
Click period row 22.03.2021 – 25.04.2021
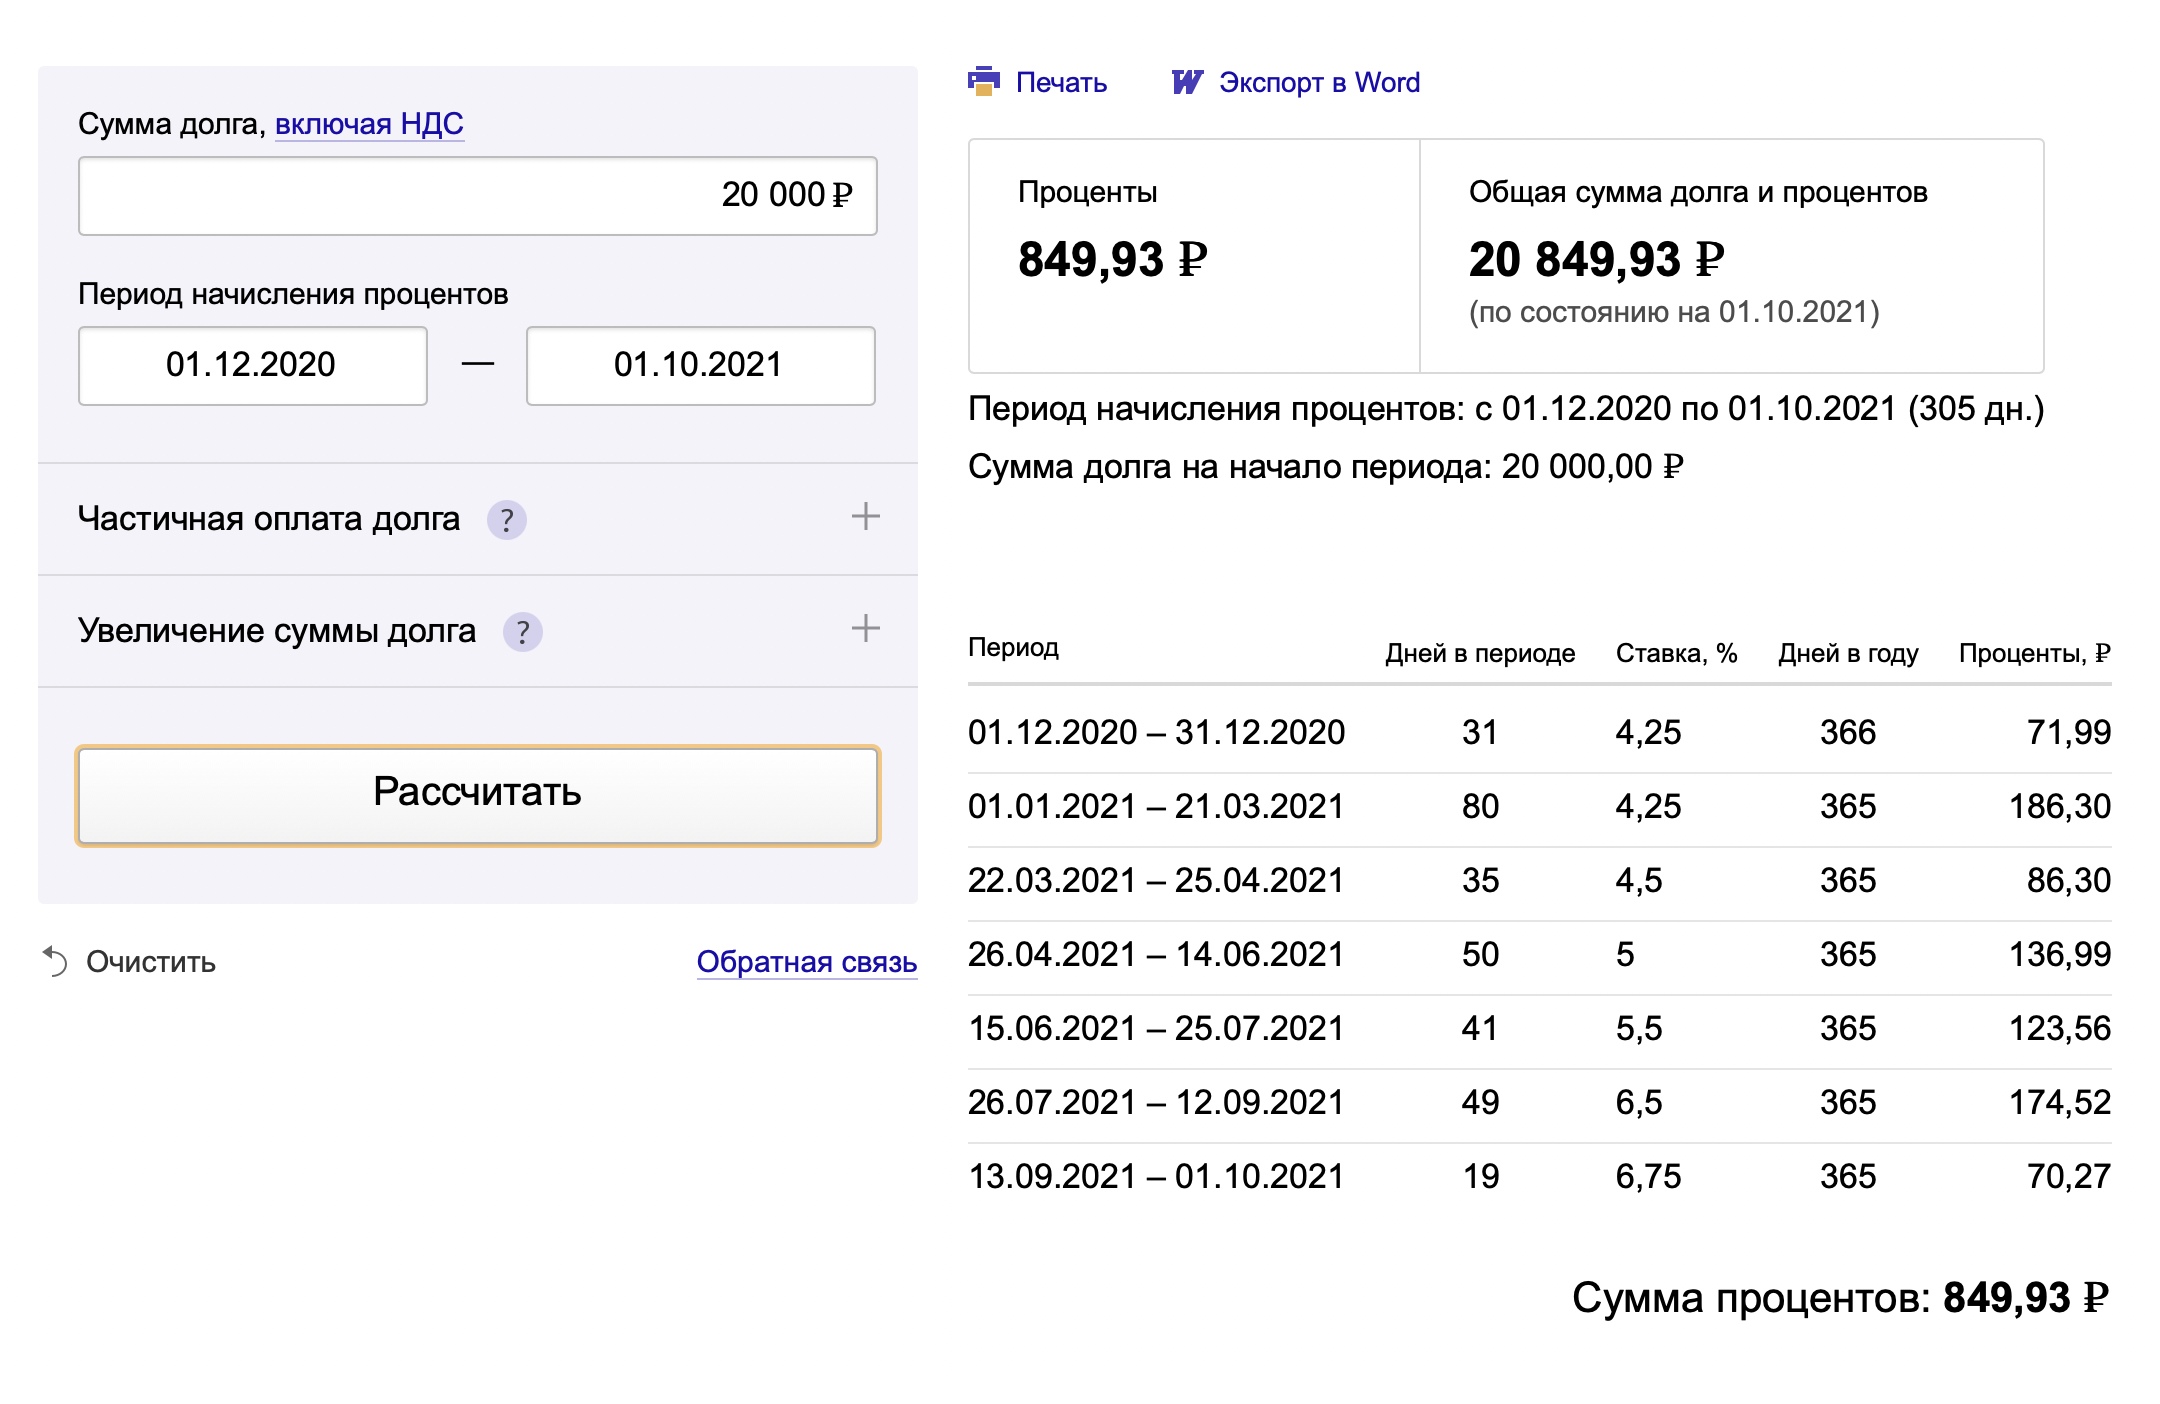coord(1540,880)
